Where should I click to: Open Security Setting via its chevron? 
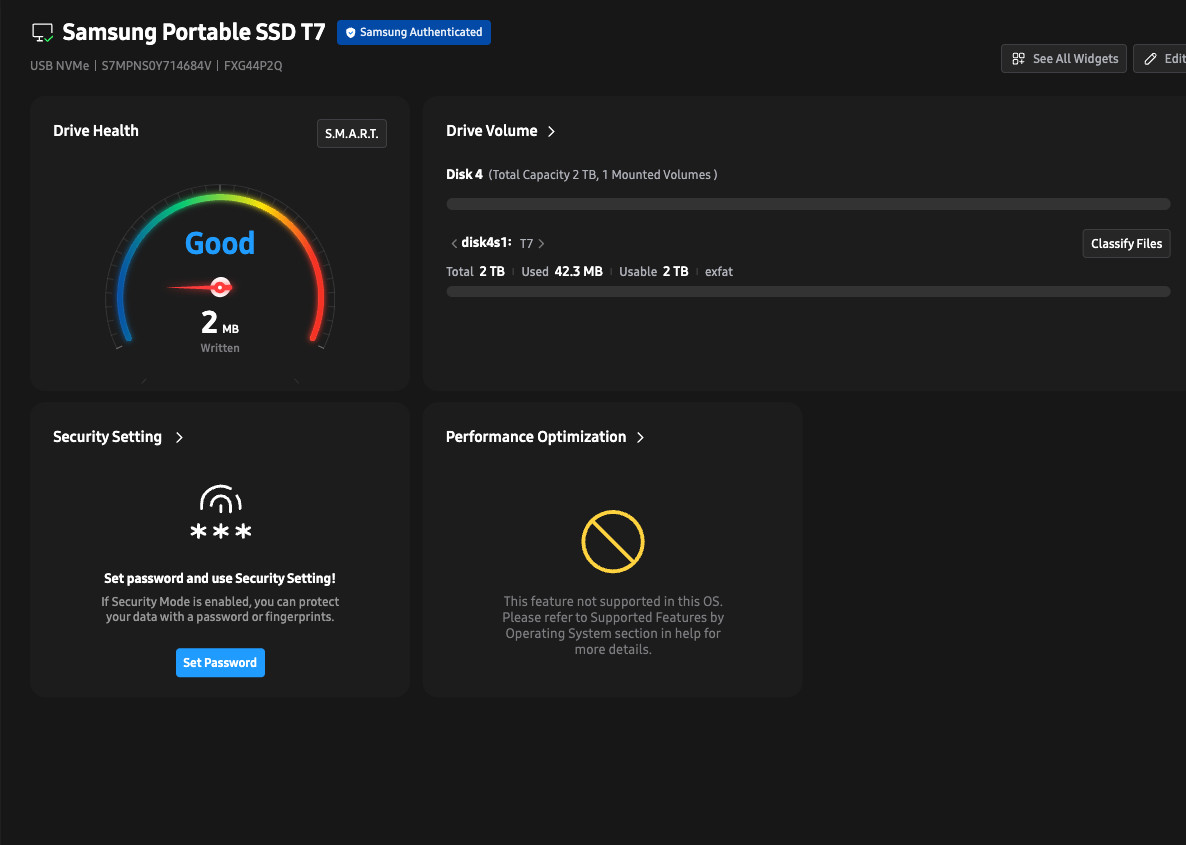(x=179, y=437)
